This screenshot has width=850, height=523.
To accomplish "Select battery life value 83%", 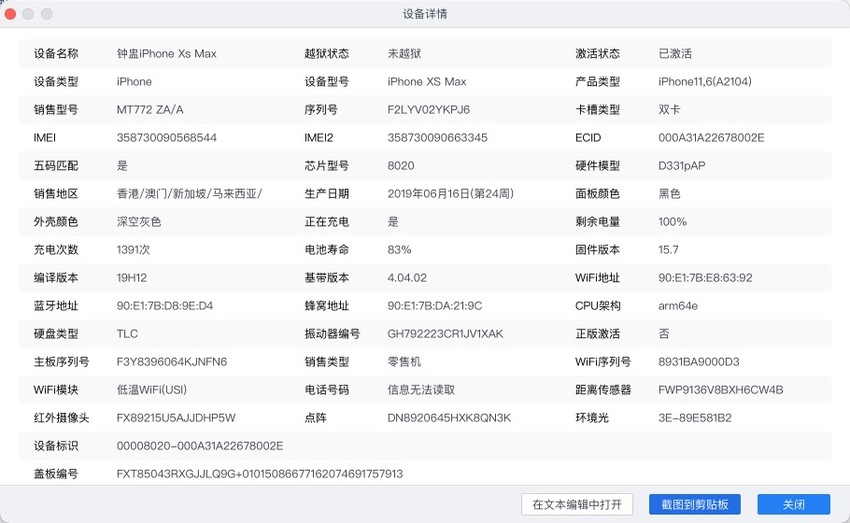I will (x=399, y=250).
